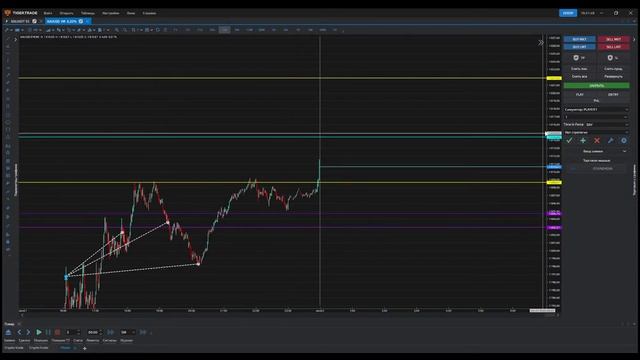This screenshot has height=360, width=640.
Task: Expand the order type dropdown below strategy icons
Action: 596,151
